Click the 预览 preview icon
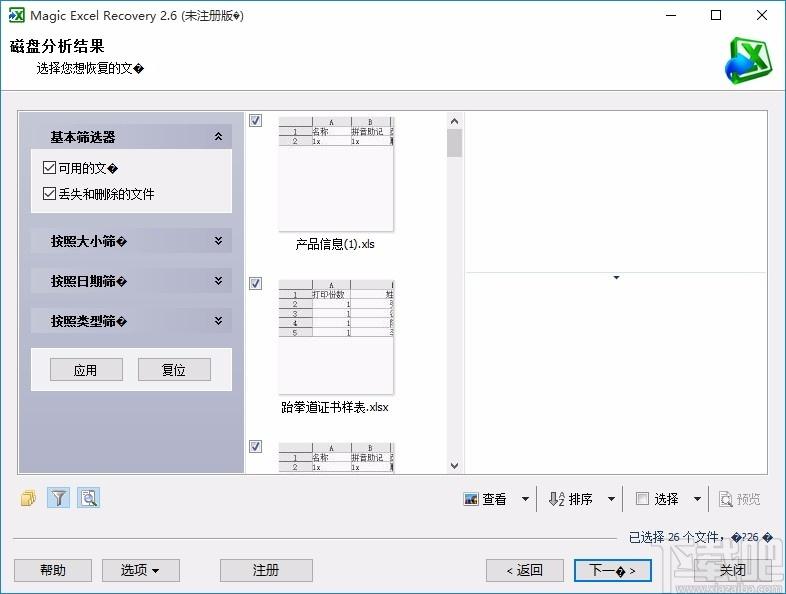 pos(725,499)
